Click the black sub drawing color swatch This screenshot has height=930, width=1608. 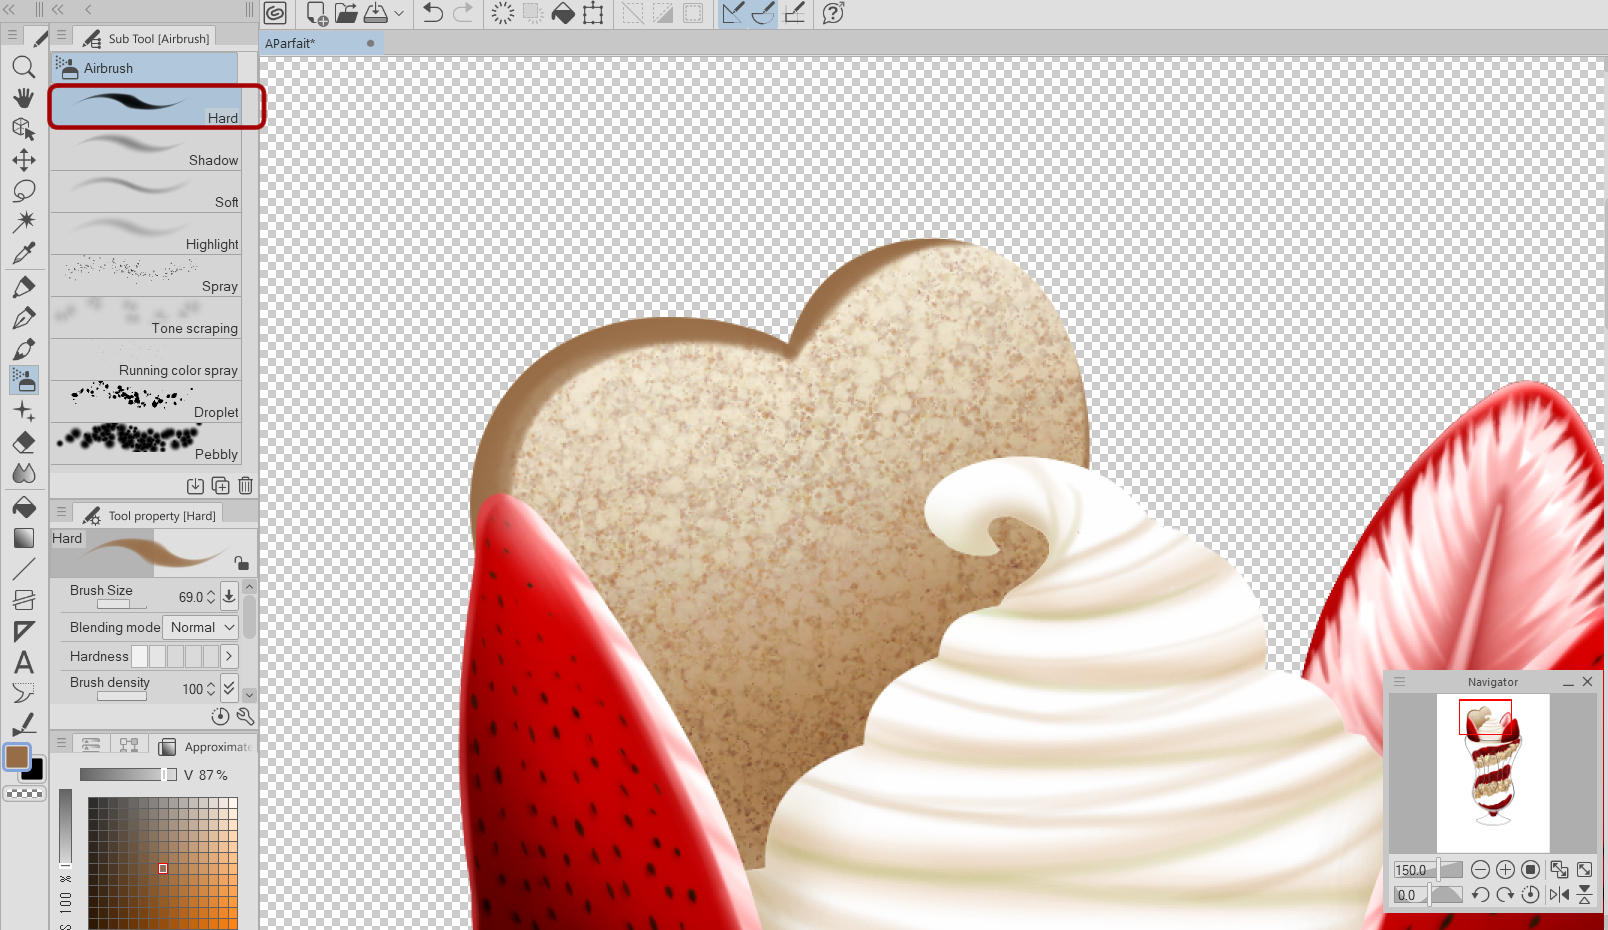[x=35, y=771]
